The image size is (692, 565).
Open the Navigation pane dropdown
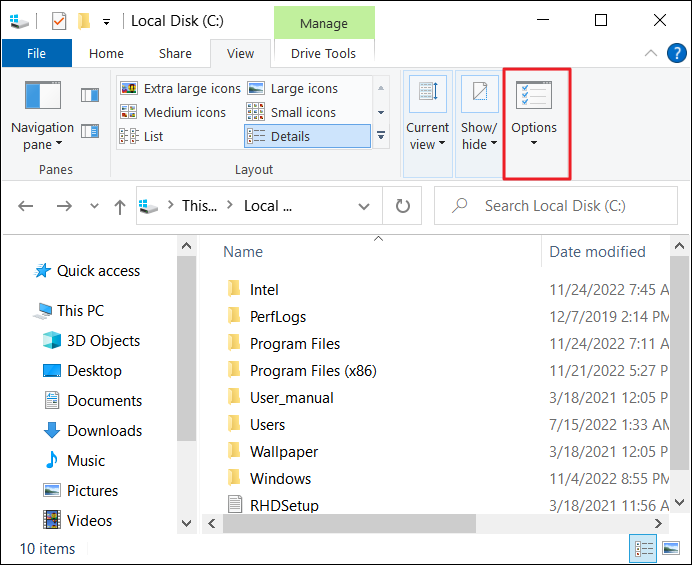tap(42, 117)
